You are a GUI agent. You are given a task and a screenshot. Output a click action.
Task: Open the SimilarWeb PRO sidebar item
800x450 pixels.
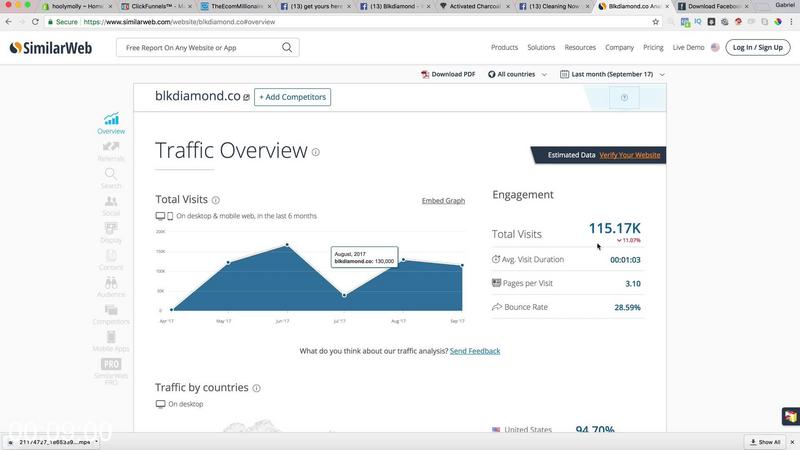coord(111,371)
